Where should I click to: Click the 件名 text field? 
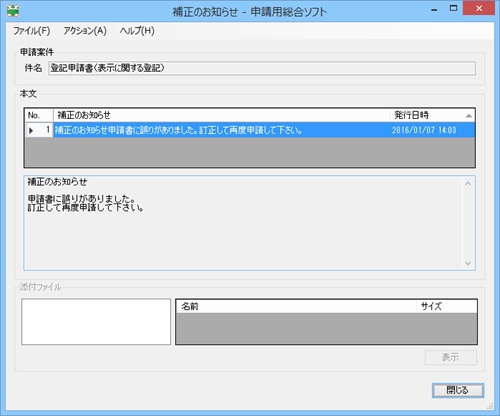(262, 68)
